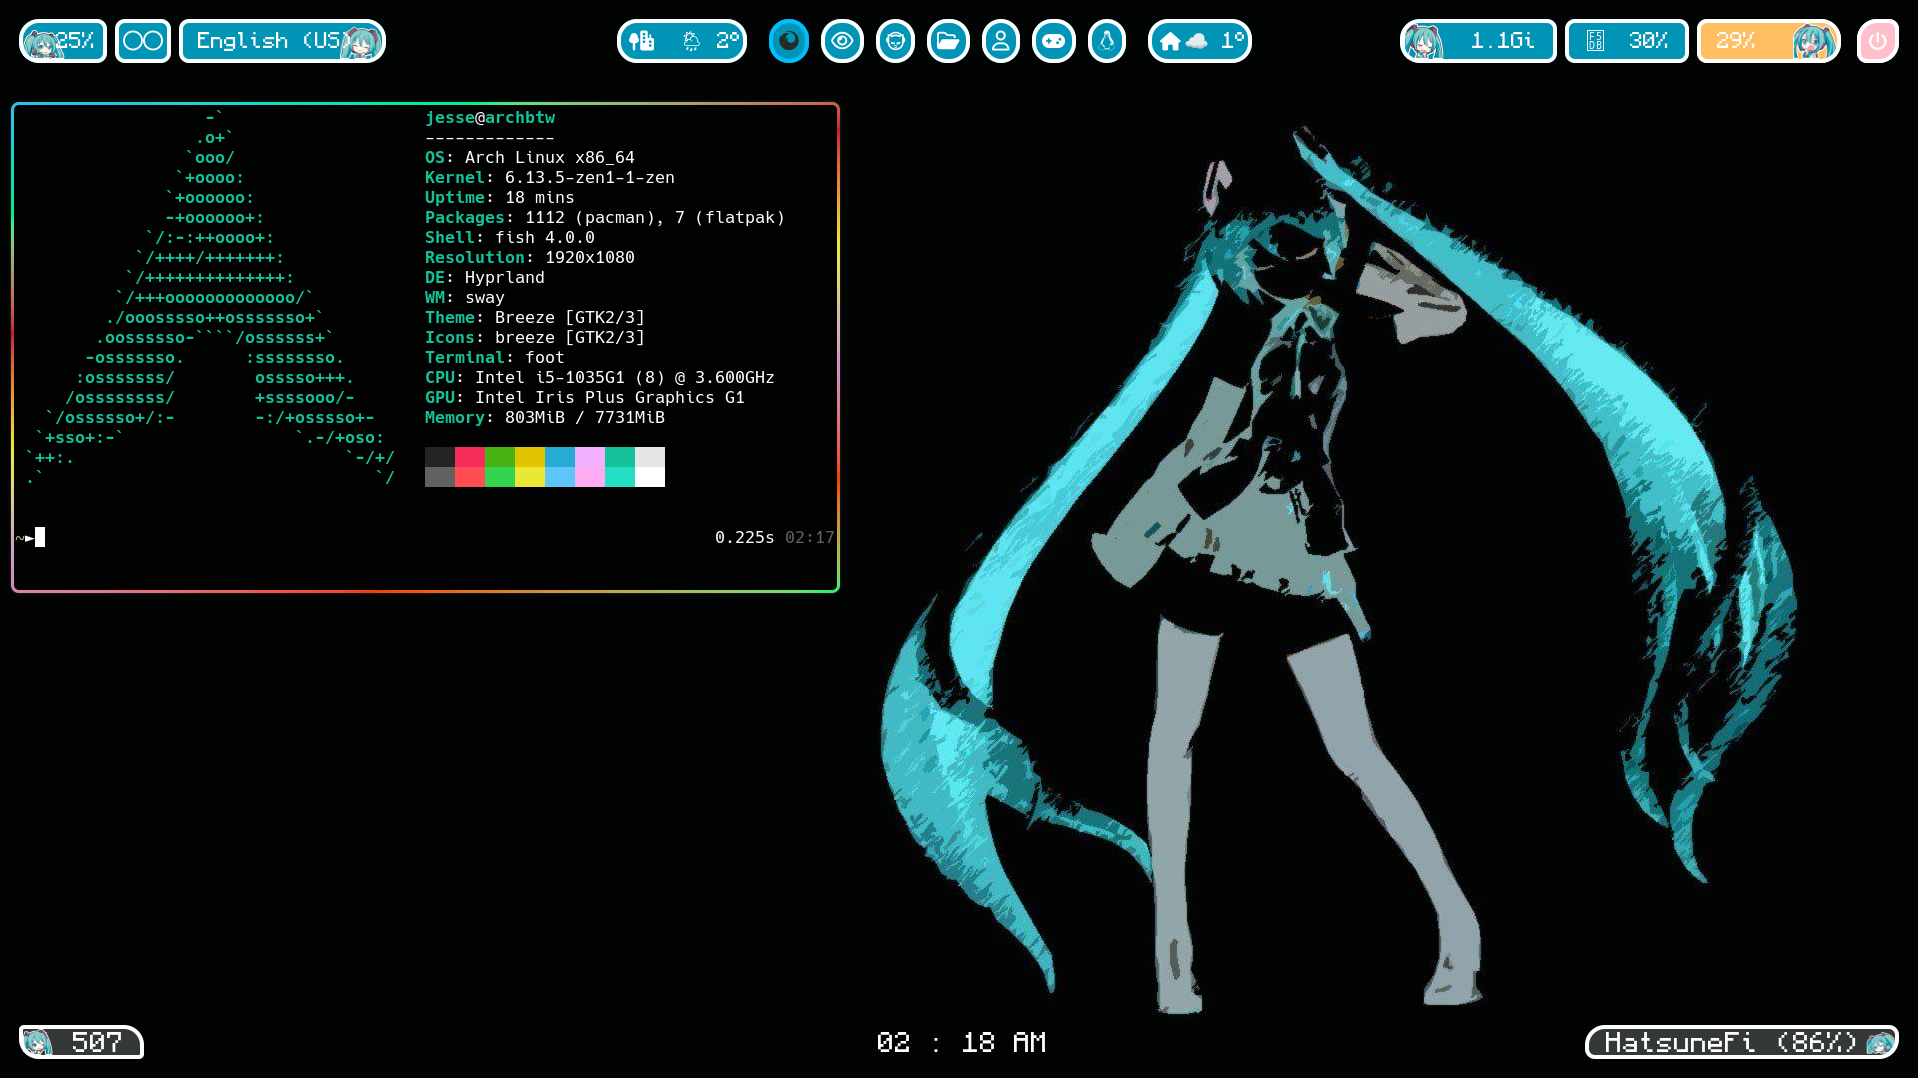Toggle the infinity-symbol module
The height and width of the screenshot is (1078, 1918).
point(143,41)
